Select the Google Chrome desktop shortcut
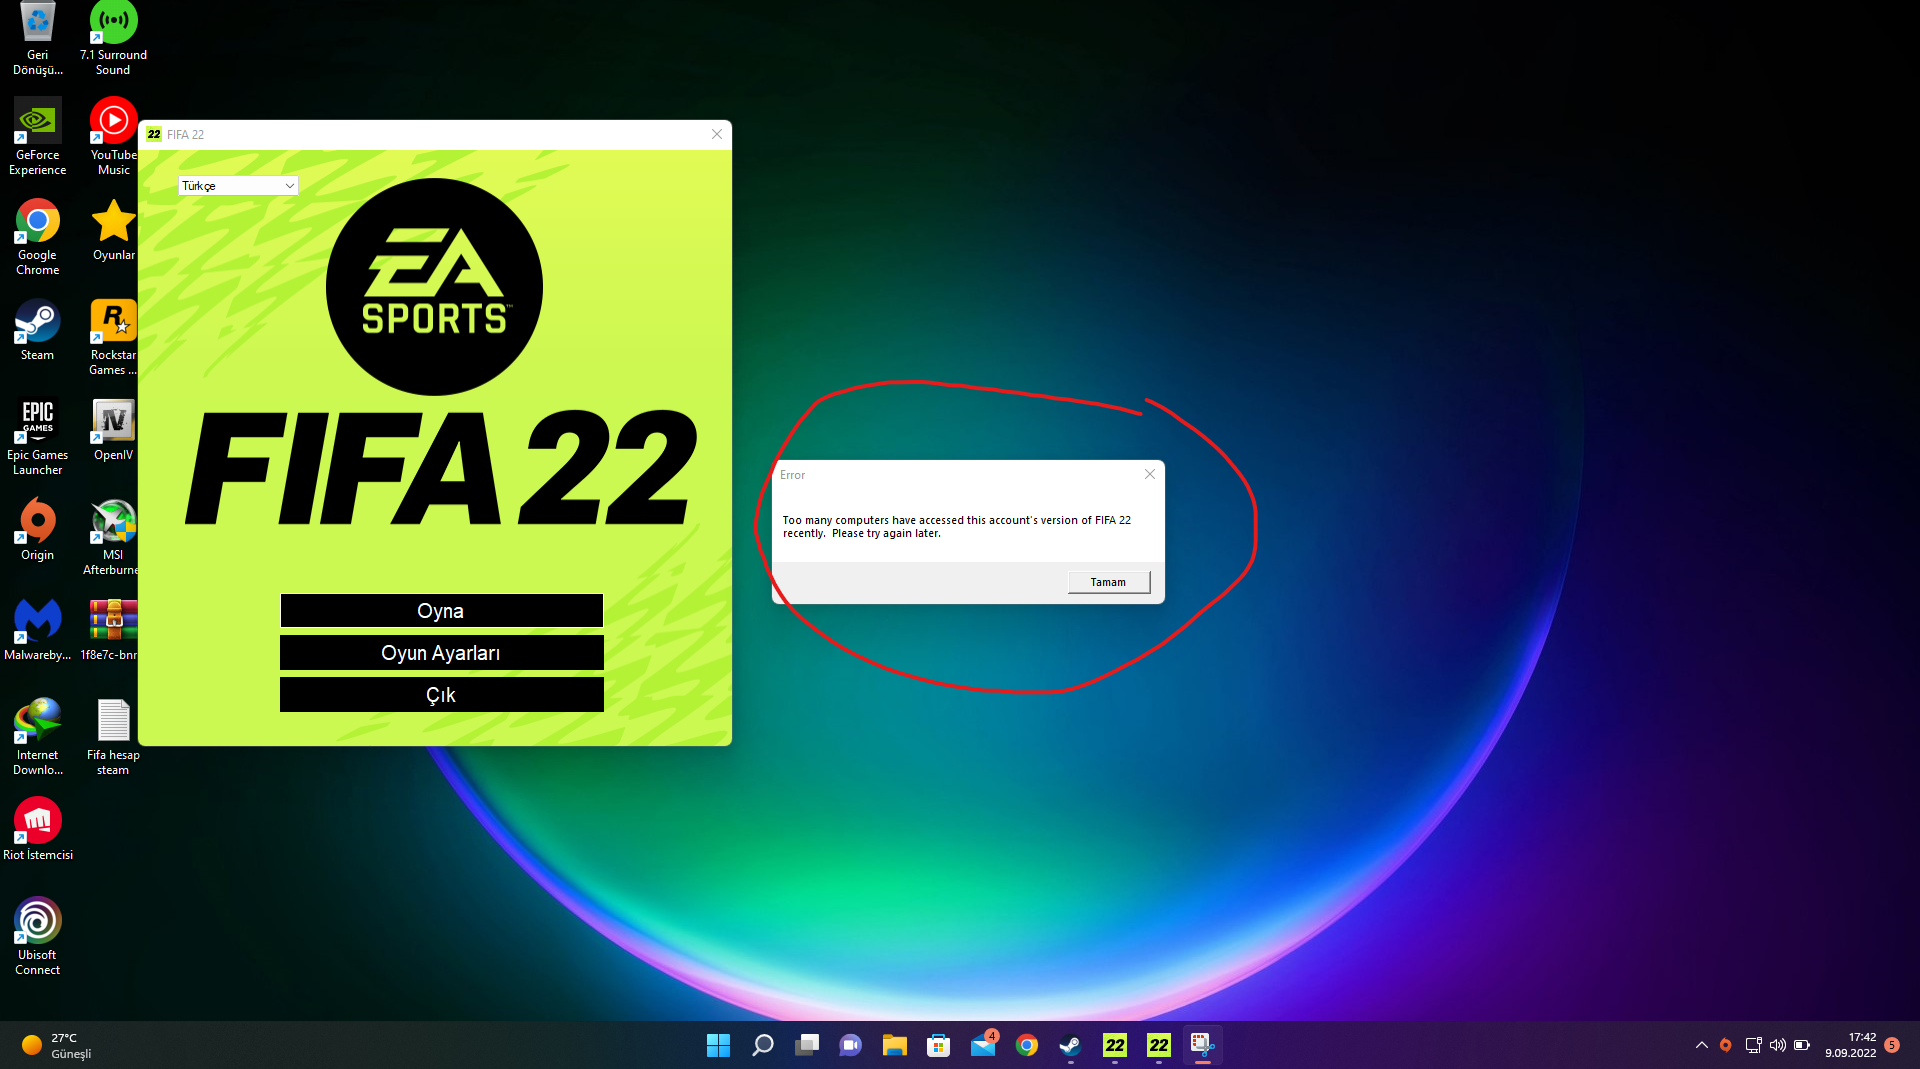Viewport: 1920px width, 1069px height. pyautogui.click(x=38, y=237)
